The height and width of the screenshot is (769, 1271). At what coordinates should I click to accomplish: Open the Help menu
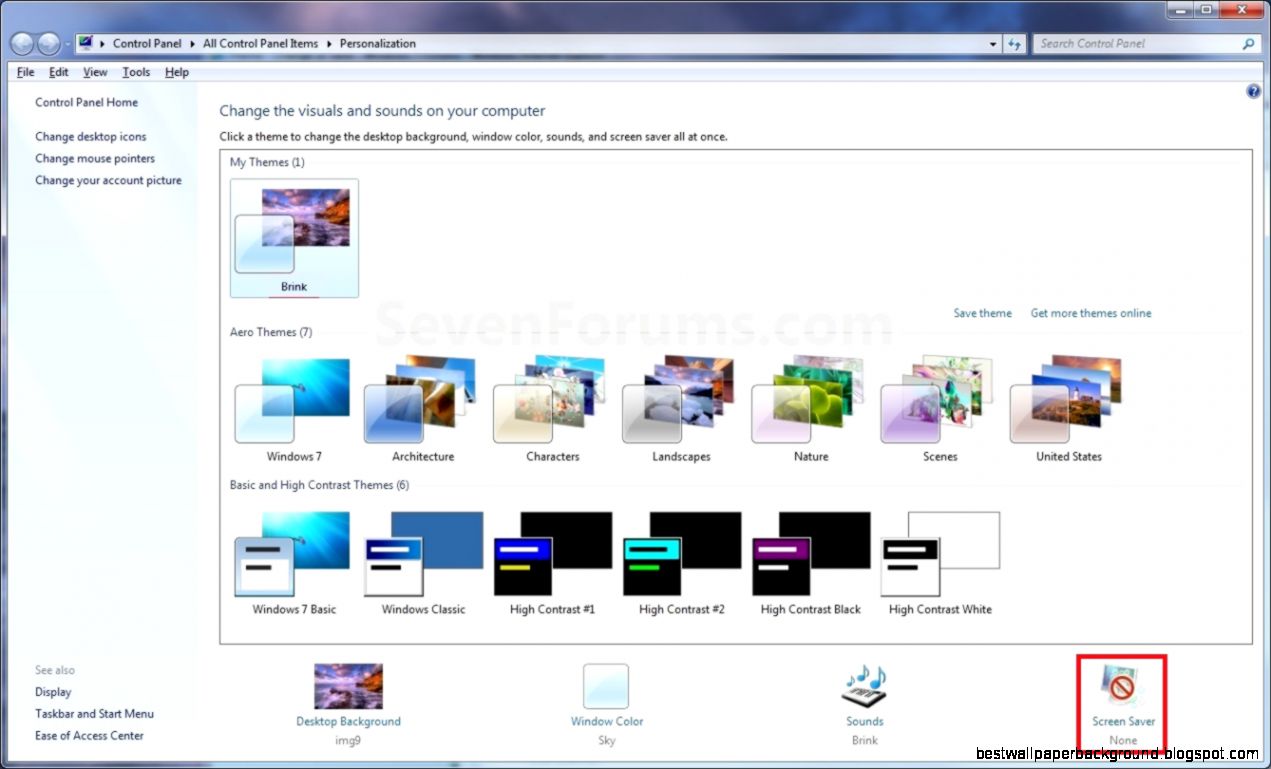pyautogui.click(x=177, y=72)
